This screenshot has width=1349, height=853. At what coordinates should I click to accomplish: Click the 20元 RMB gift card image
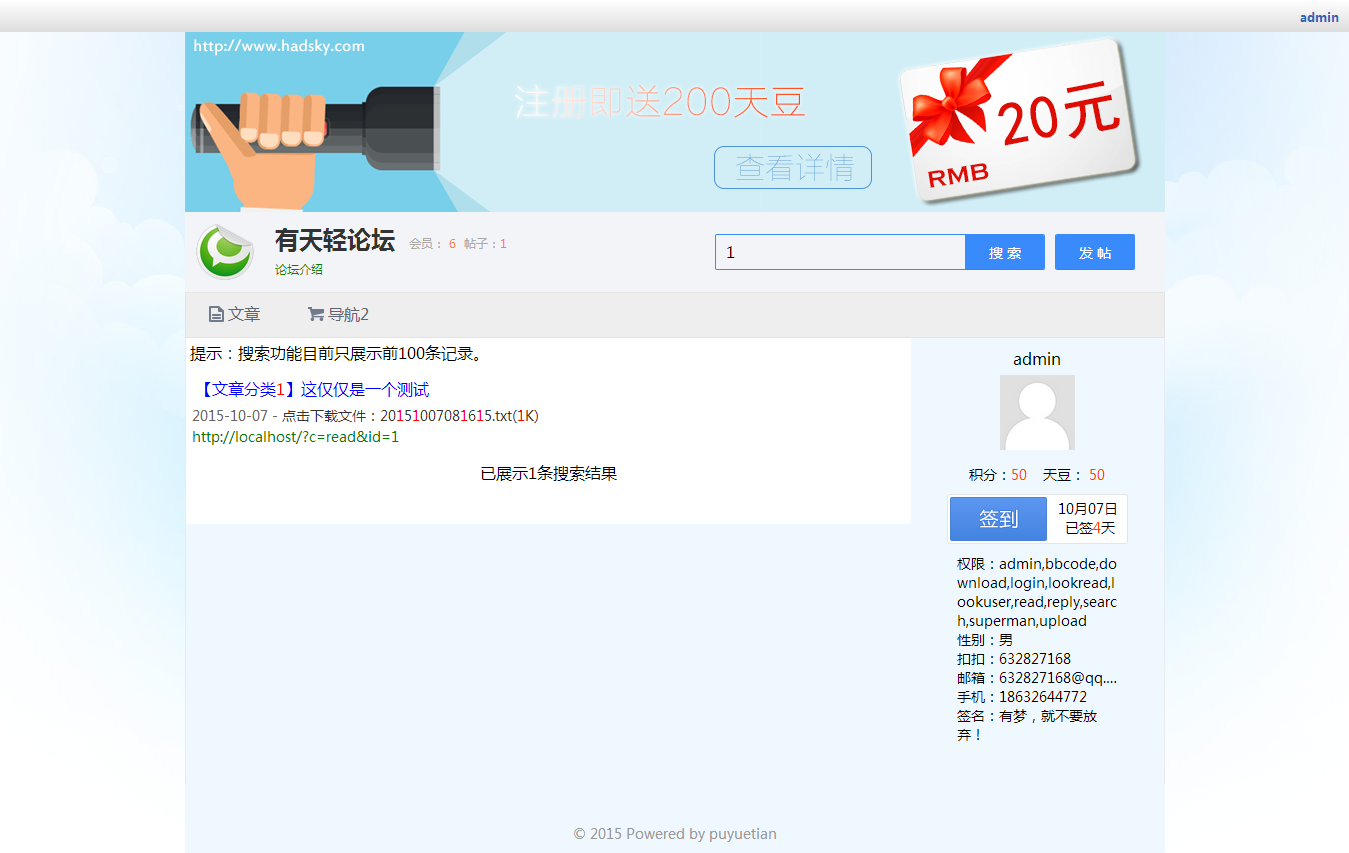(x=1019, y=120)
